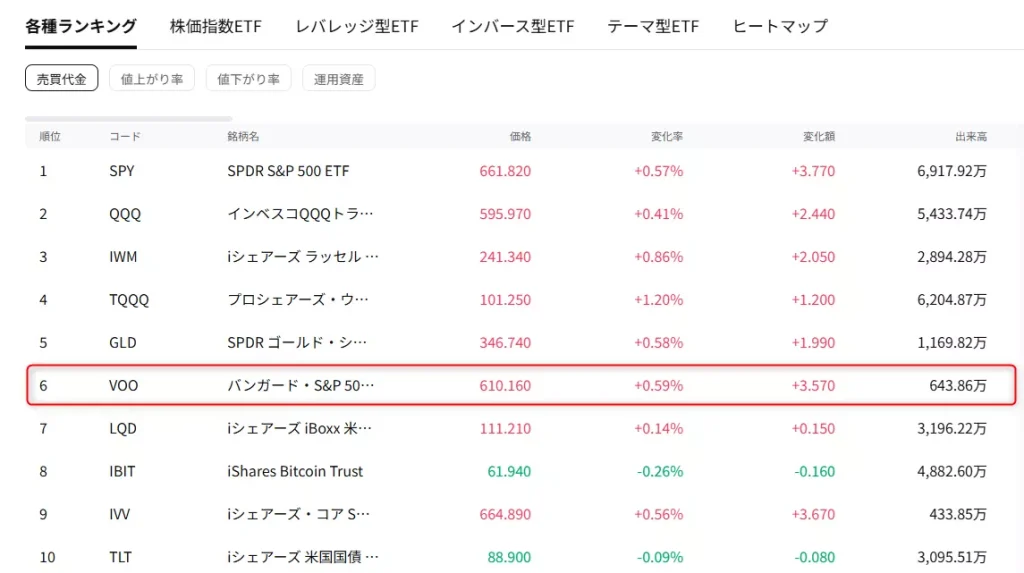Viewport: 1024px width, 573px height.
Task: Choose the 値下がり率 ranking filter
Action: click(249, 79)
